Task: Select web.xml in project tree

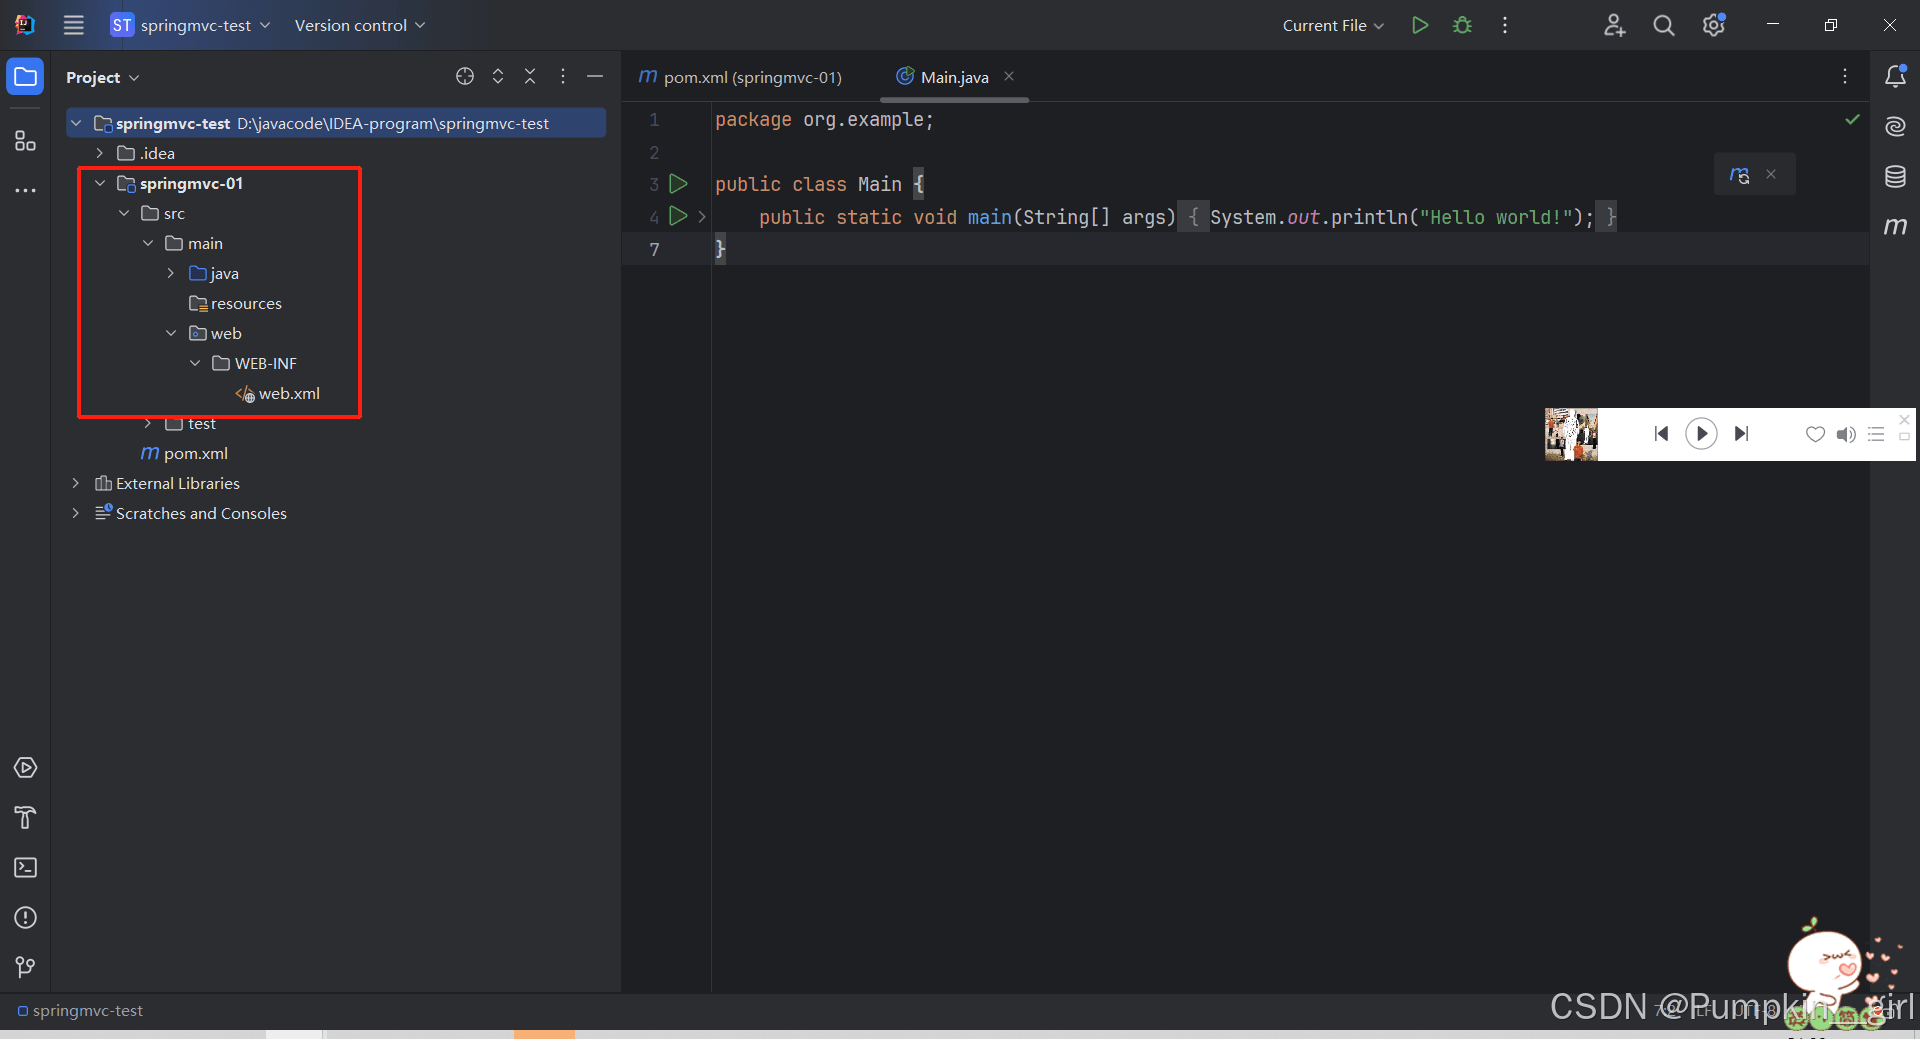Action: pyautogui.click(x=289, y=394)
